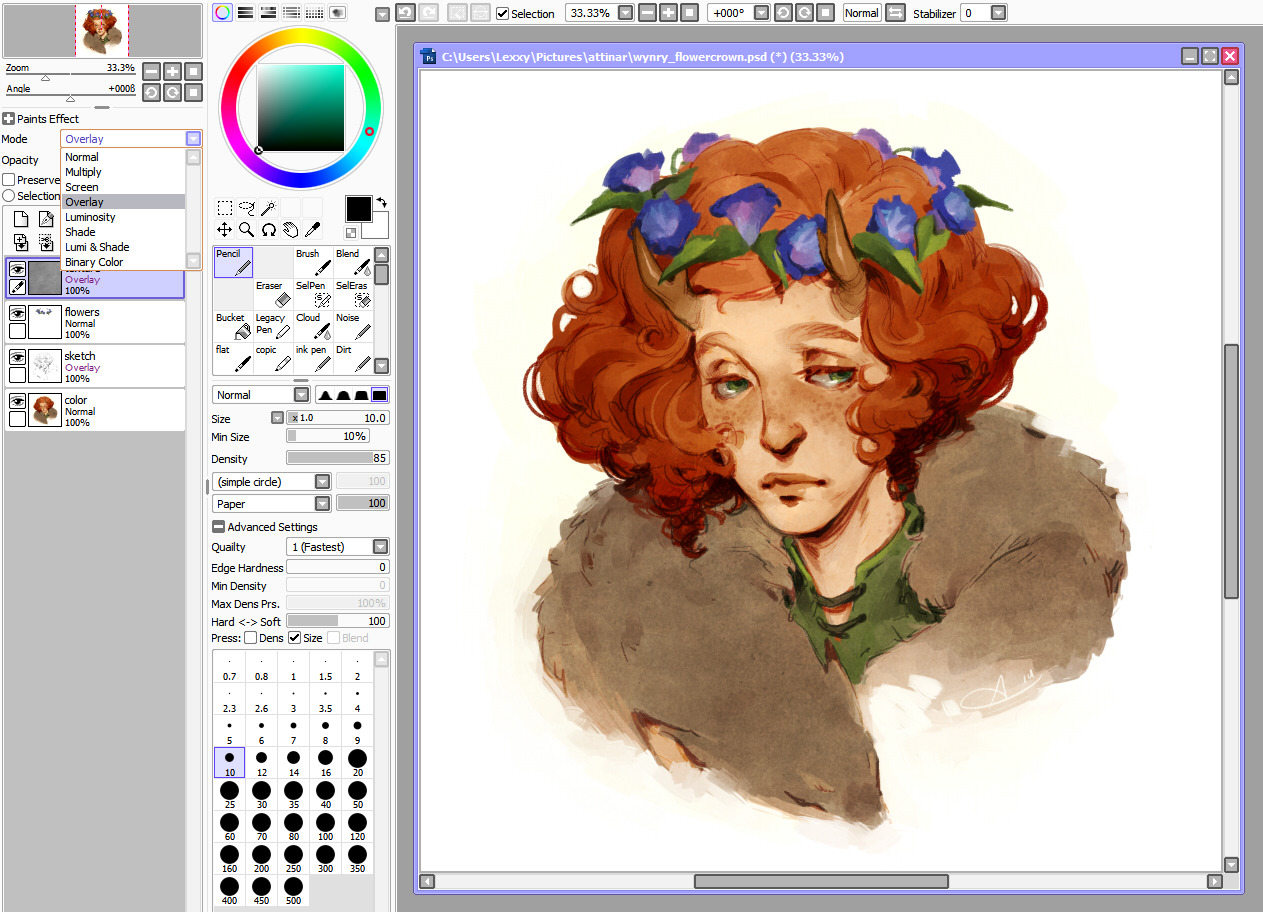The width and height of the screenshot is (1263, 912).
Task: Select the Magic Wand tool
Action: tap(269, 208)
